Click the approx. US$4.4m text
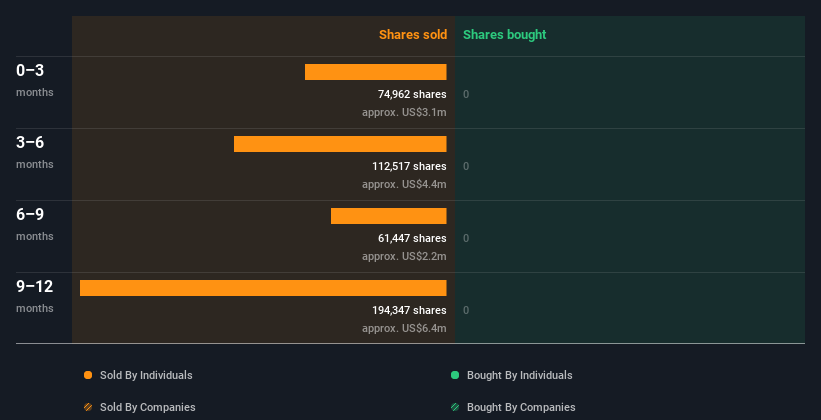821x420 pixels. pyautogui.click(x=404, y=184)
